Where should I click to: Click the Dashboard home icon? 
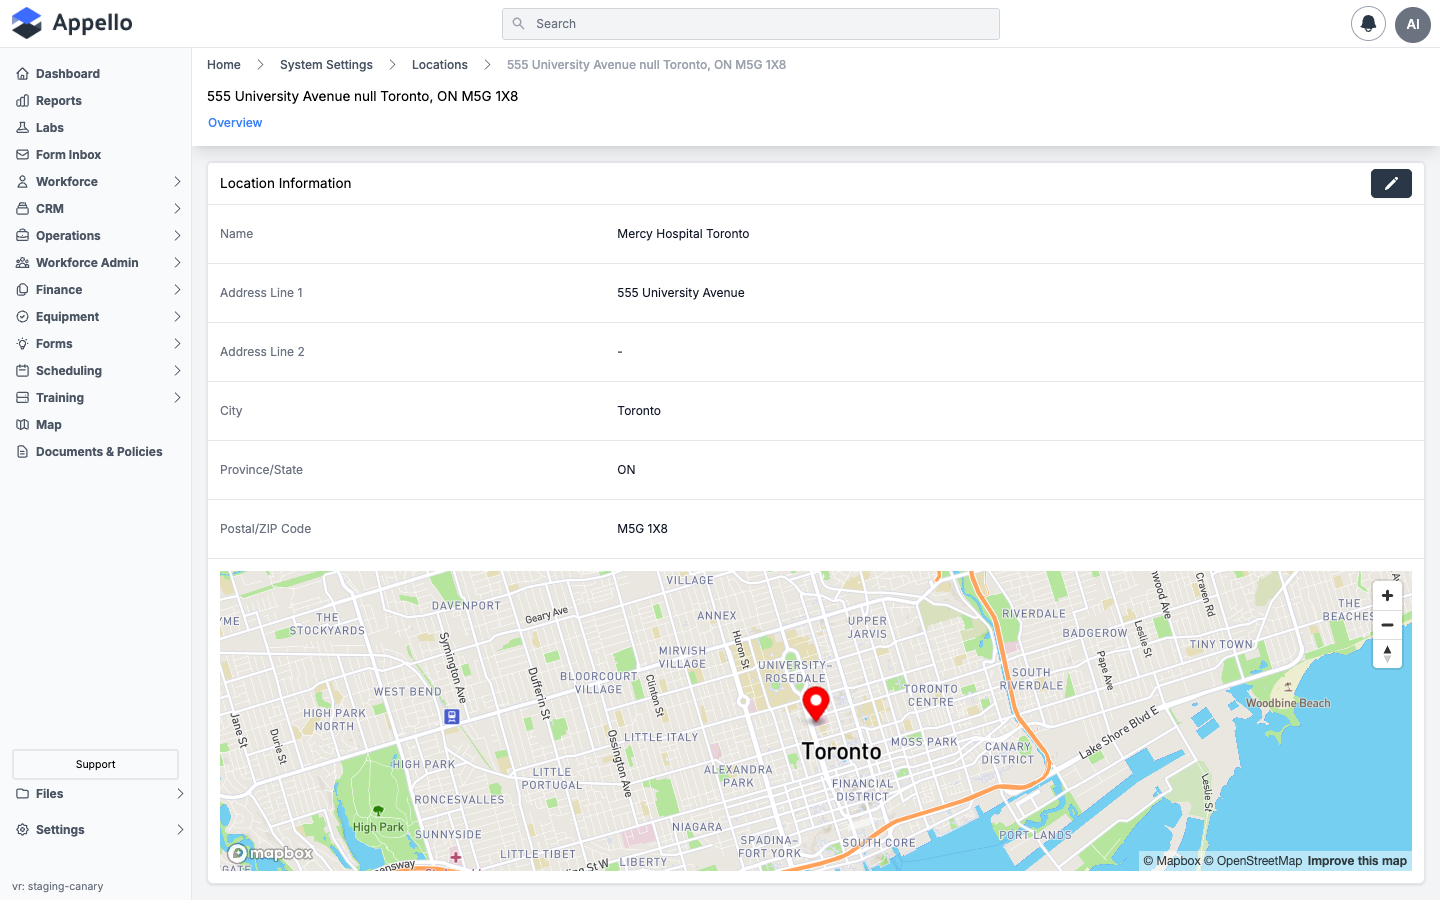pos(22,74)
